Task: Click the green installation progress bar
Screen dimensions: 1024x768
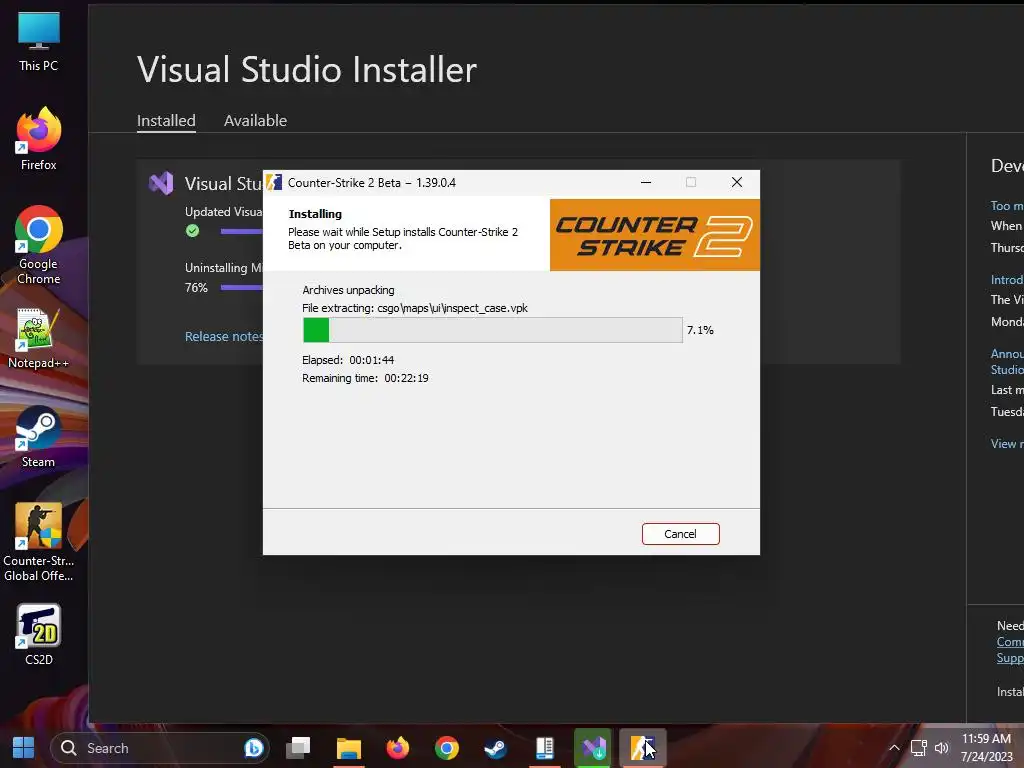Action: click(x=492, y=330)
